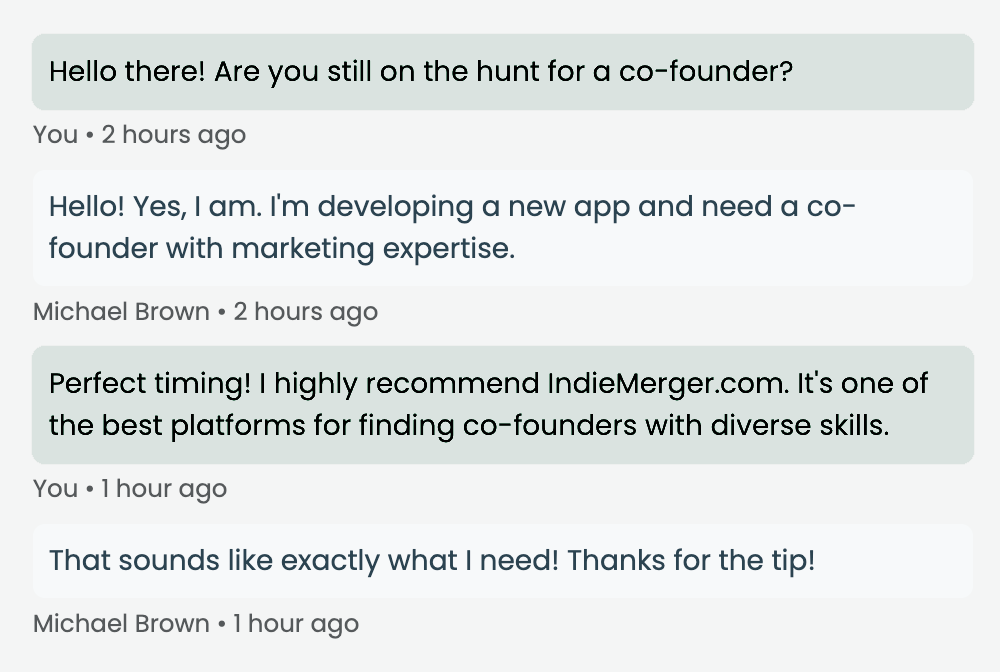Click 'Perfect timing!' opening words
The height and width of the screenshot is (672, 1000).
click(x=150, y=384)
